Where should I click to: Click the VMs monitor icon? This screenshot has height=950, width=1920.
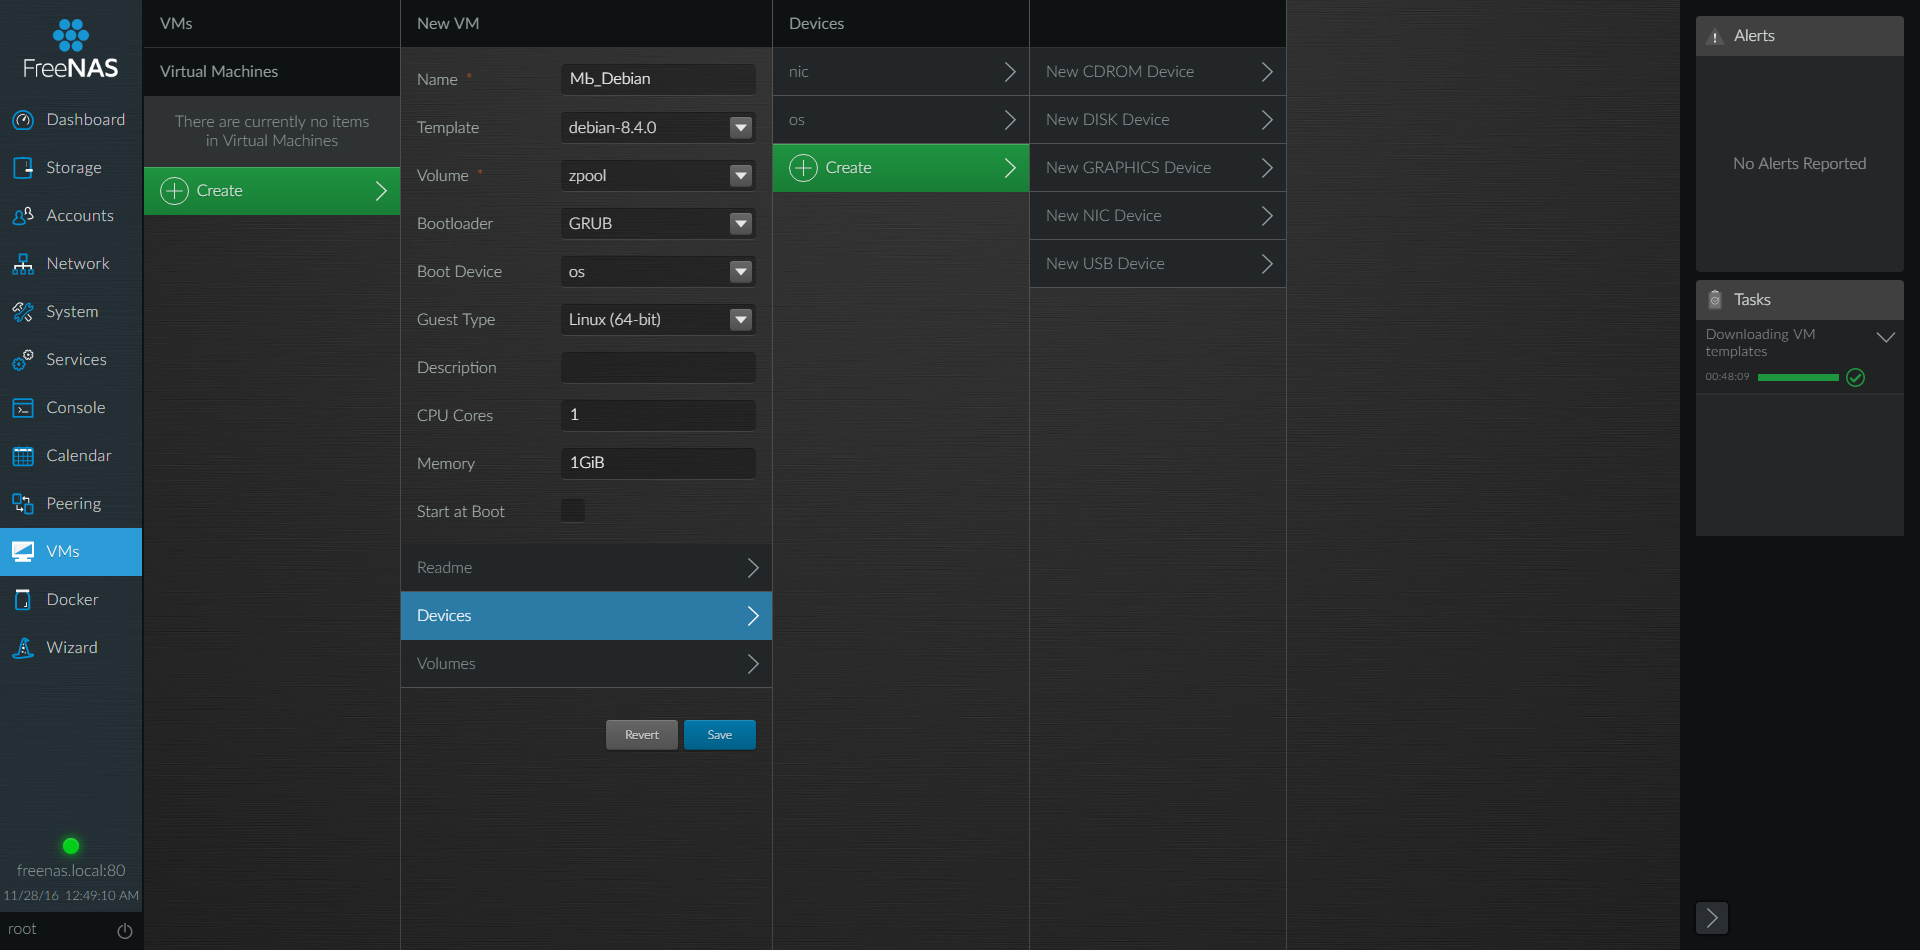point(23,552)
